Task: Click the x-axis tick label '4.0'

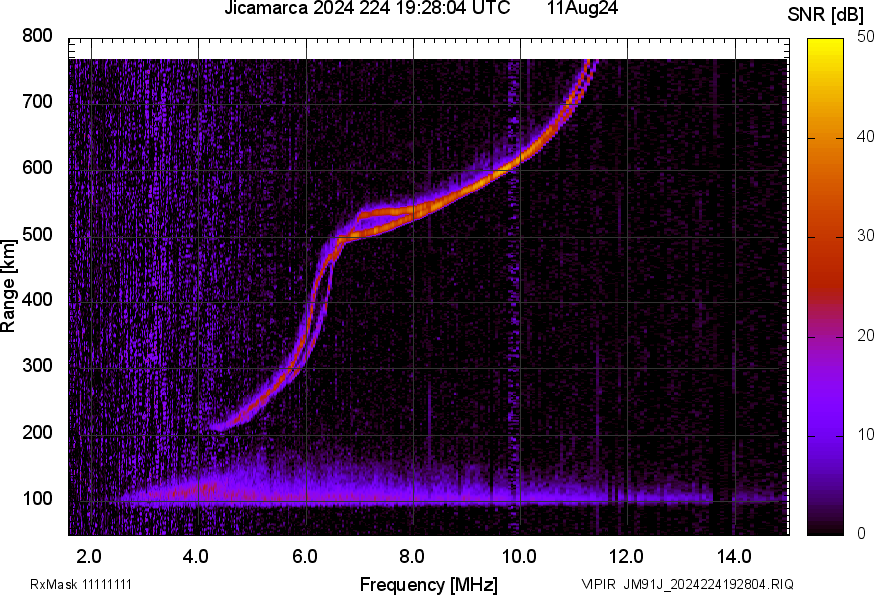Action: [x=196, y=556]
